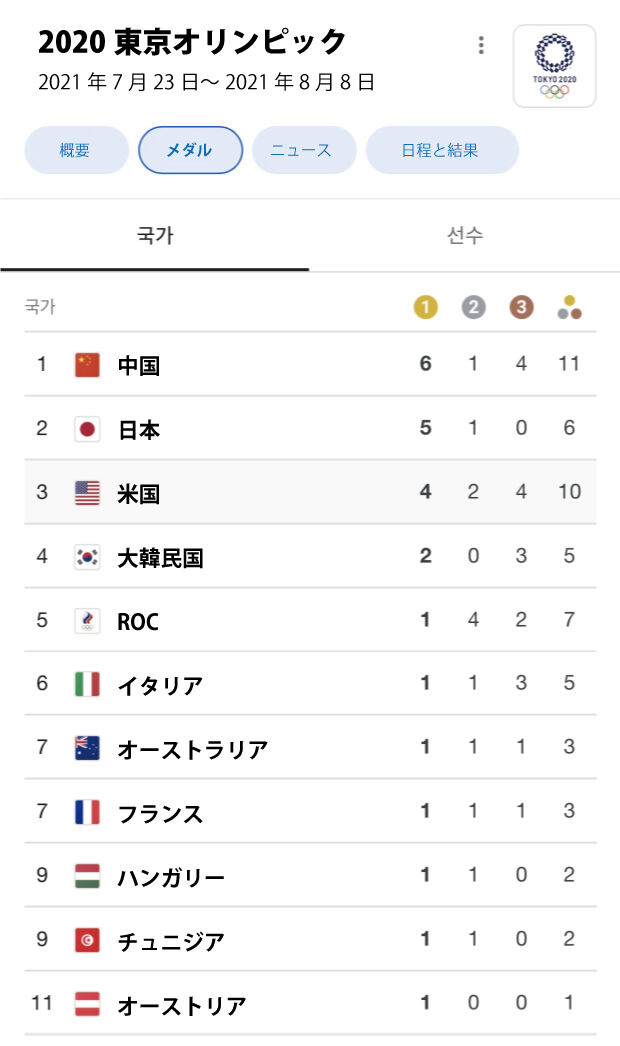The image size is (620, 1046).
Task: Click the Tokyo 2020 Olympics logo thumbnail
Action: click(554, 66)
